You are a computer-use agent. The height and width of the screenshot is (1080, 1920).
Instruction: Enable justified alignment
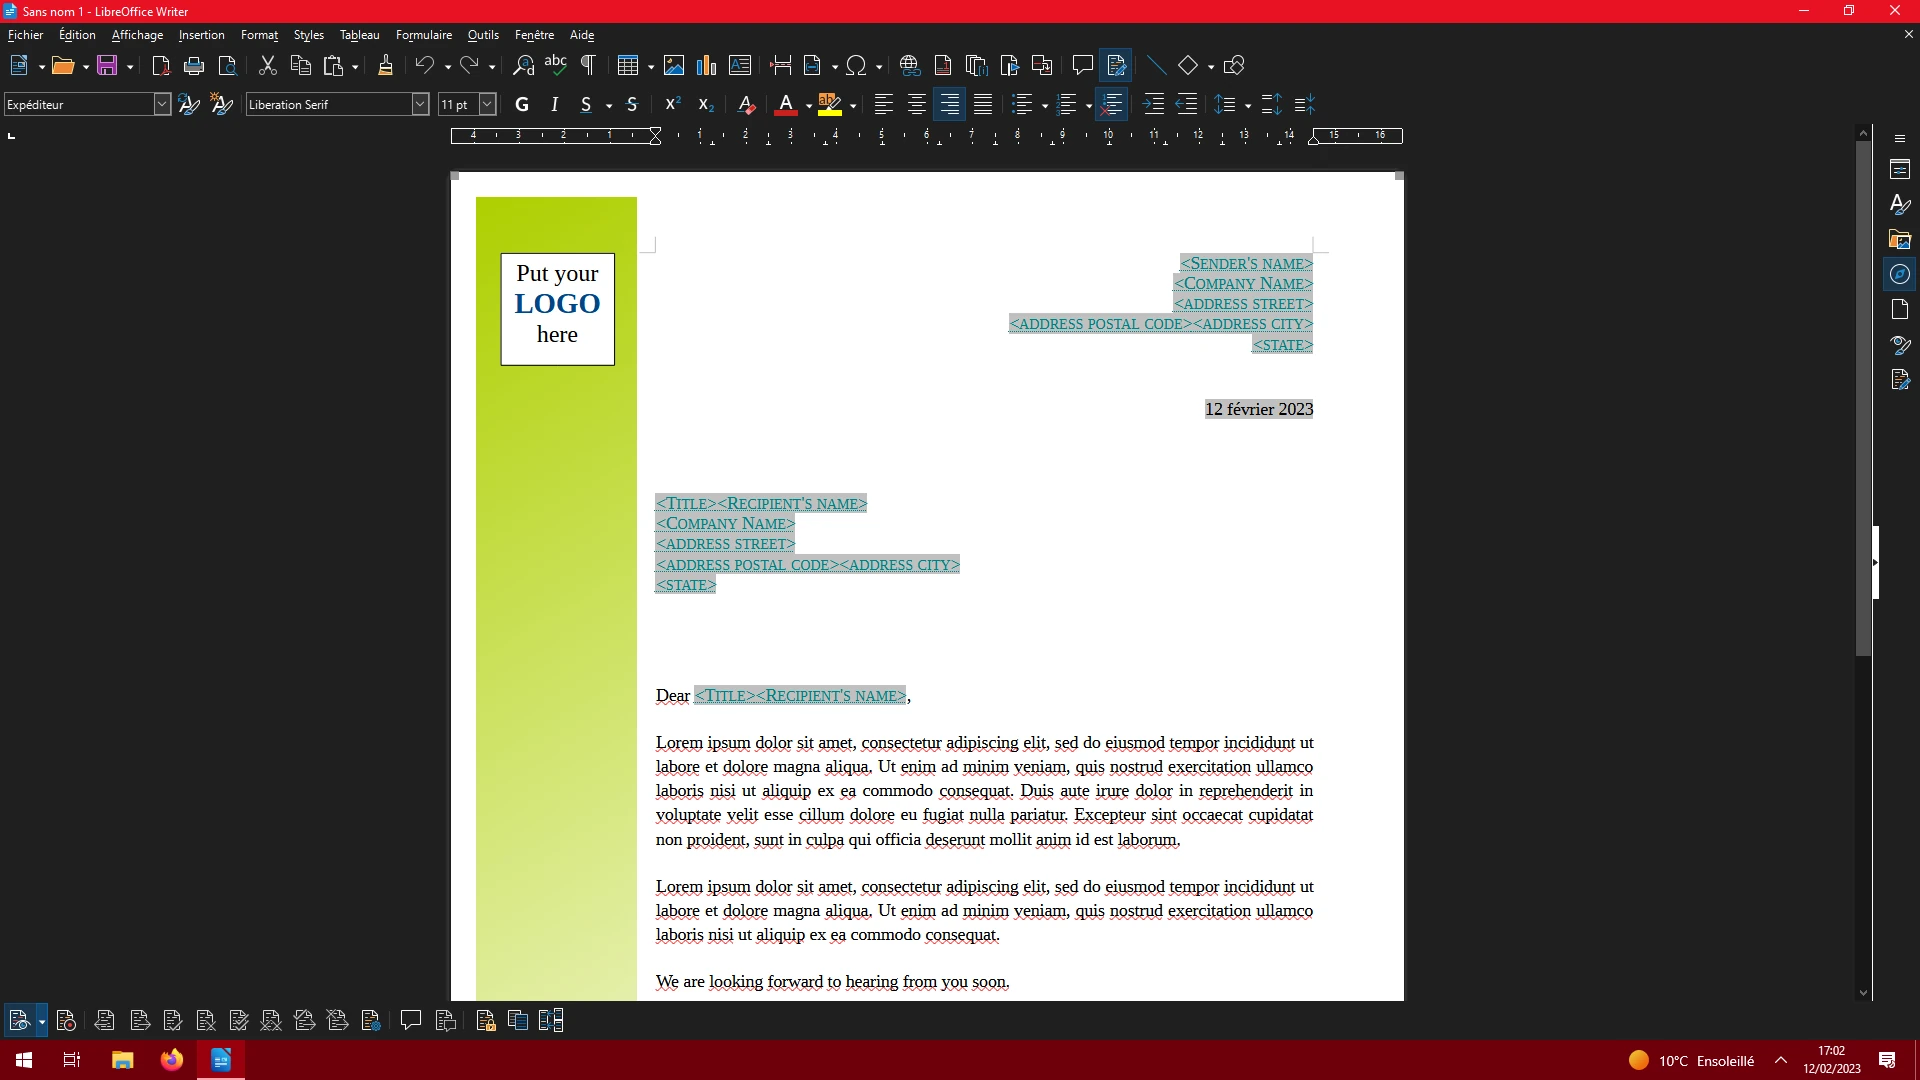pos(983,104)
